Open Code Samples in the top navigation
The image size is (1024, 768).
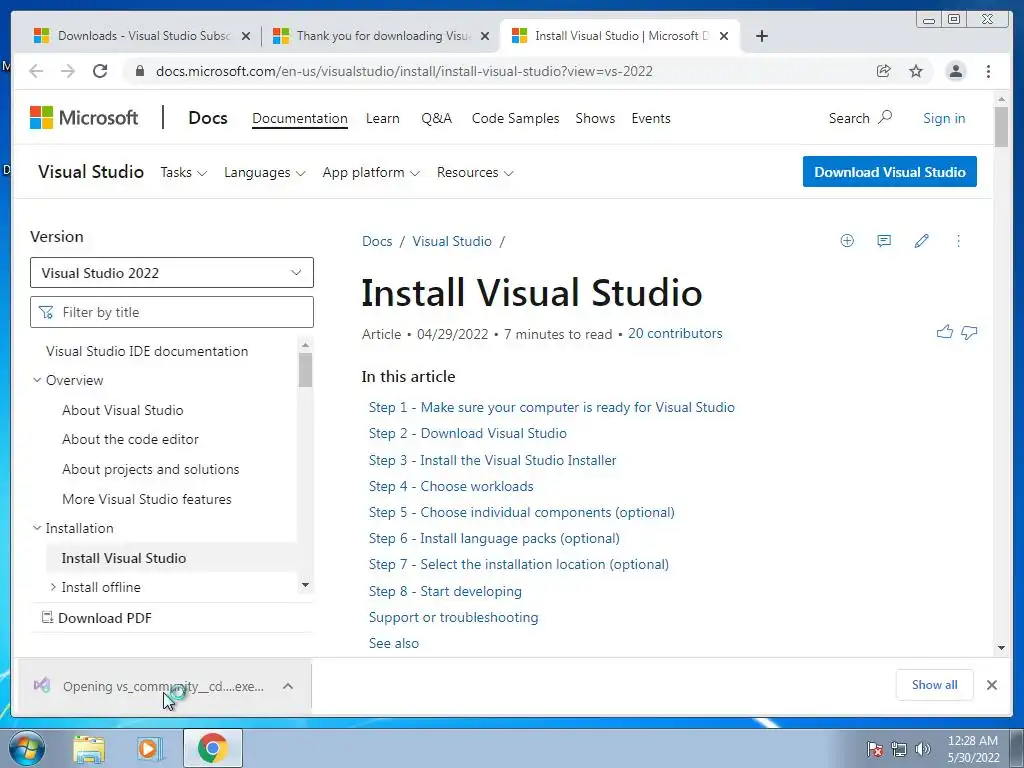click(515, 118)
